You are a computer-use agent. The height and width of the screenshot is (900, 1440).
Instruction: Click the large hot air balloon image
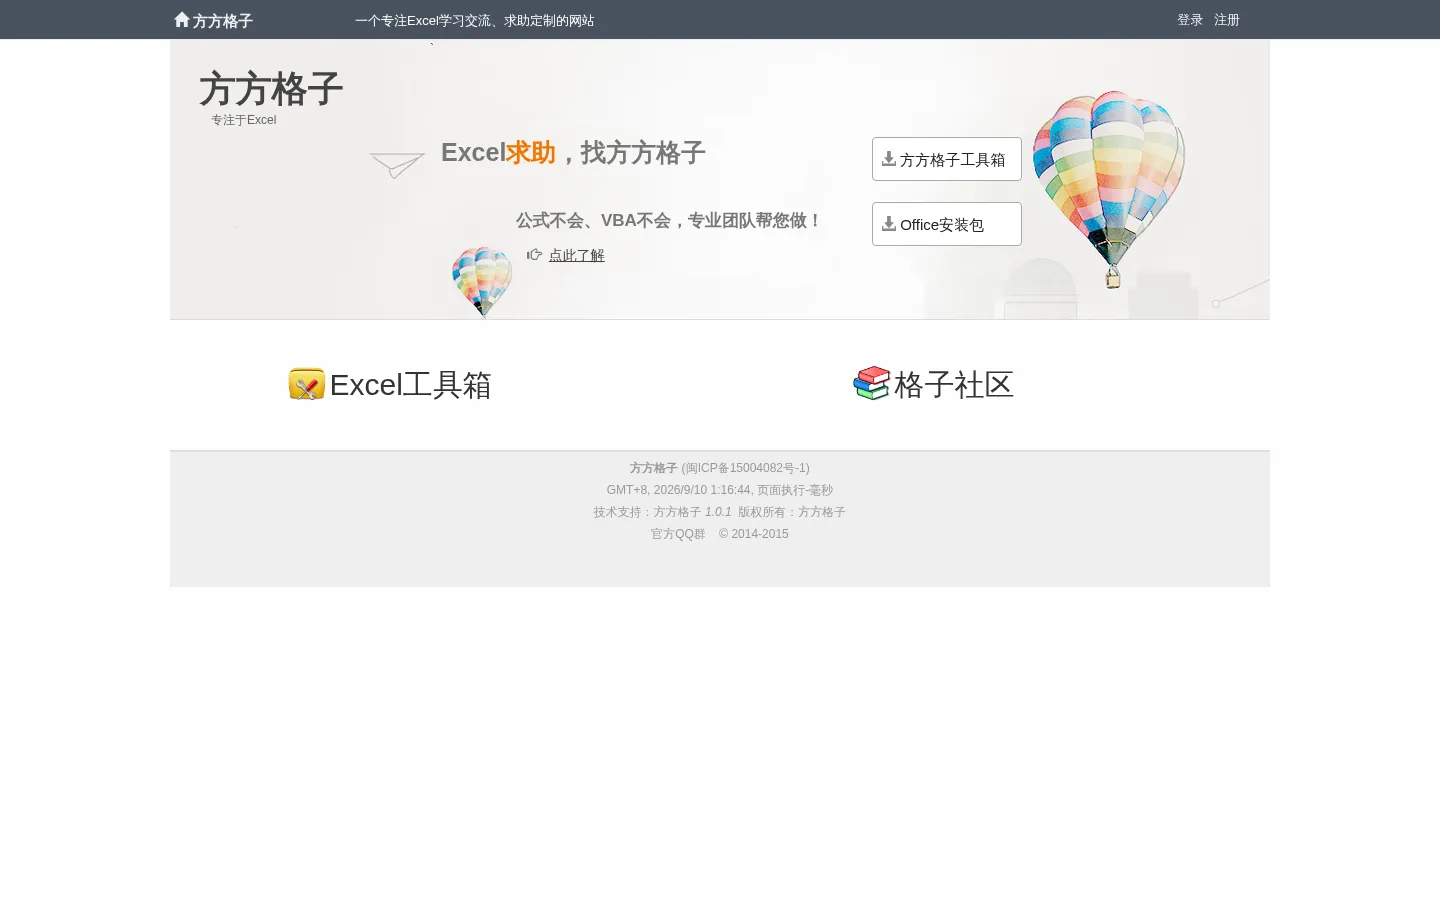[x=1109, y=189]
